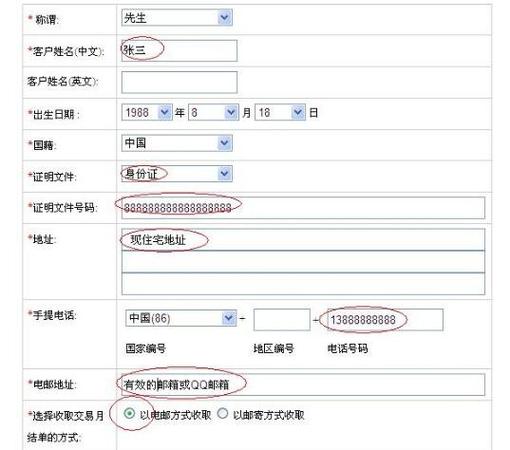Select the 以电邮方式收取 radio button
The image size is (510, 450).
[129, 414]
